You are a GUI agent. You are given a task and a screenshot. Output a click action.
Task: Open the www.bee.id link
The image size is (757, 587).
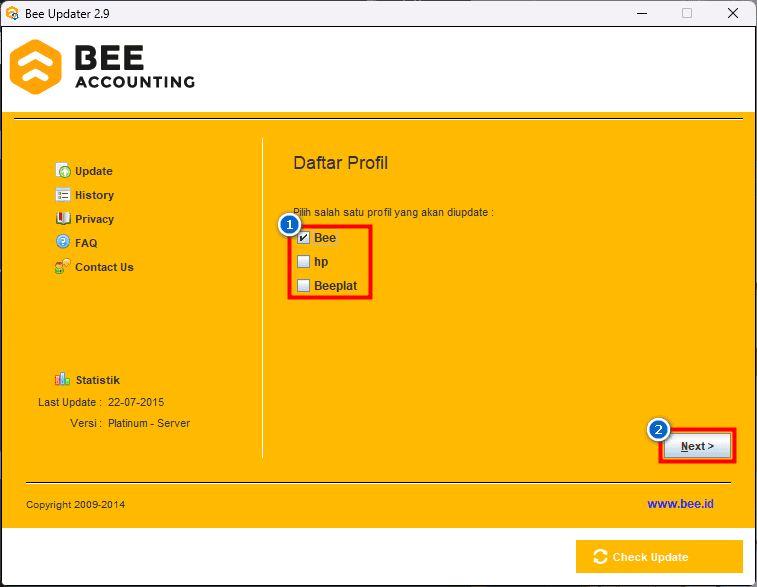680,504
